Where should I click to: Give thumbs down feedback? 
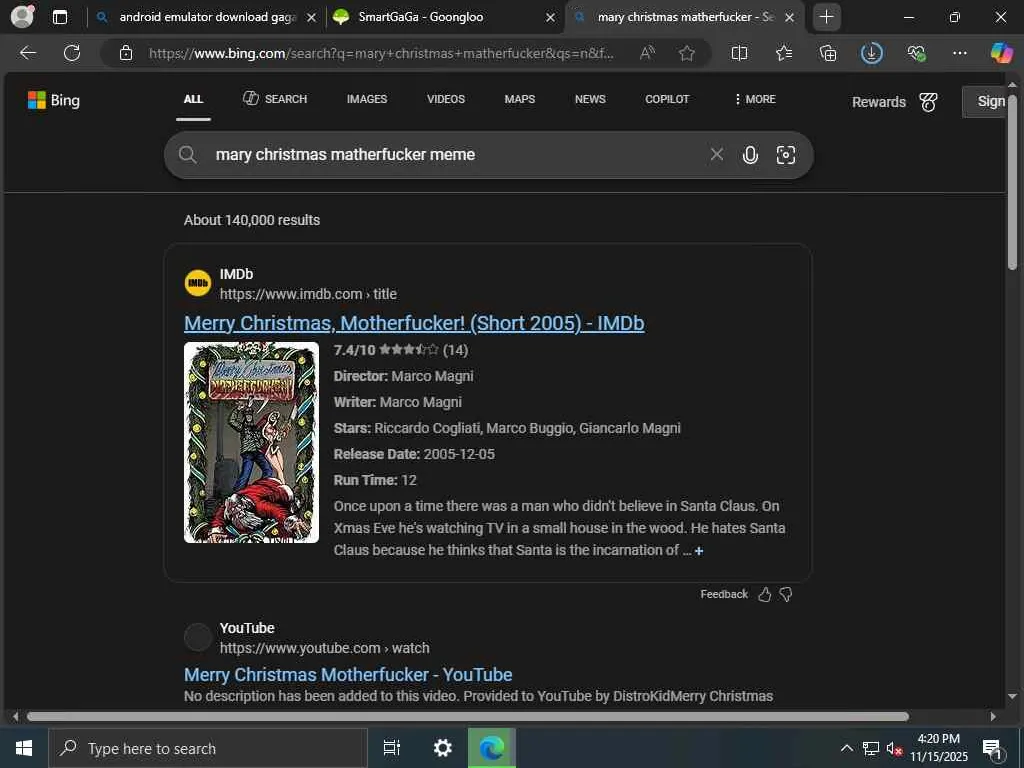786,594
